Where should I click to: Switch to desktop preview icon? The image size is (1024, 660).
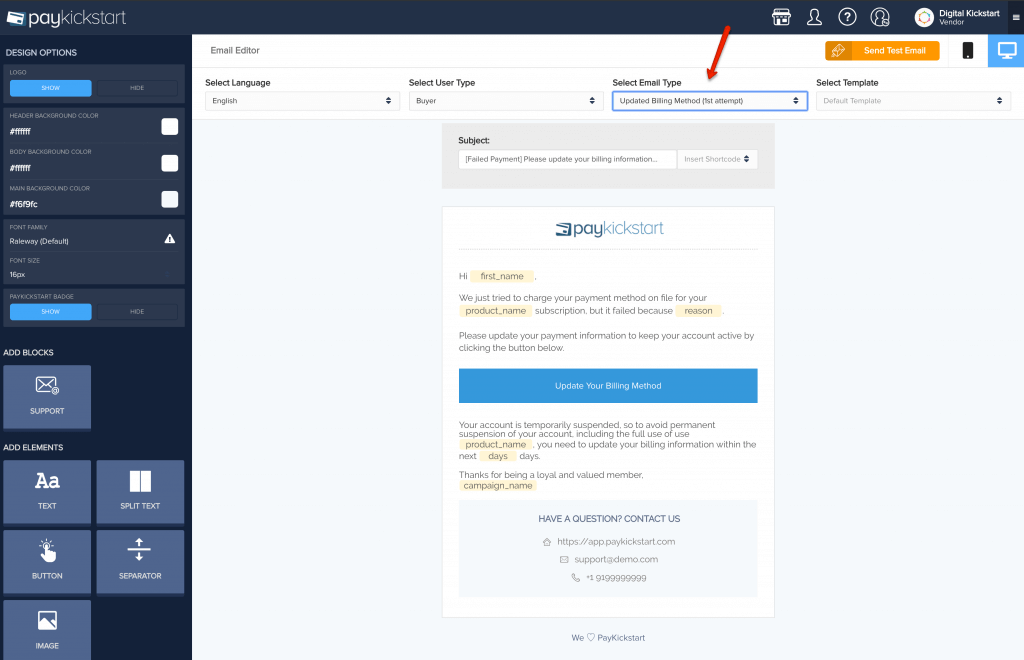(1006, 50)
